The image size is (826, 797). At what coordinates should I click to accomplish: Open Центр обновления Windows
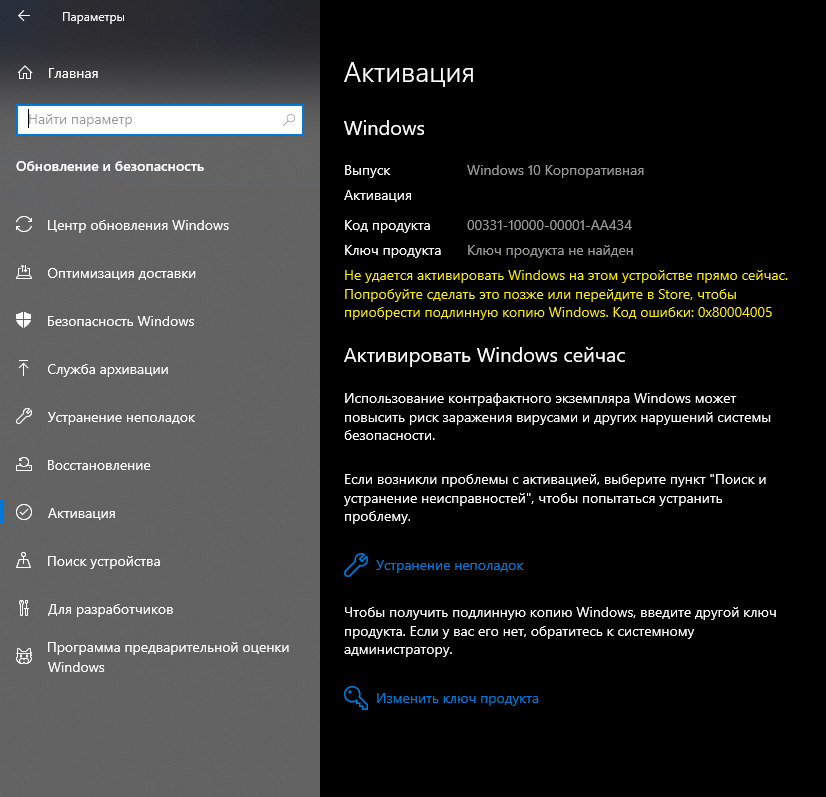pos(138,225)
